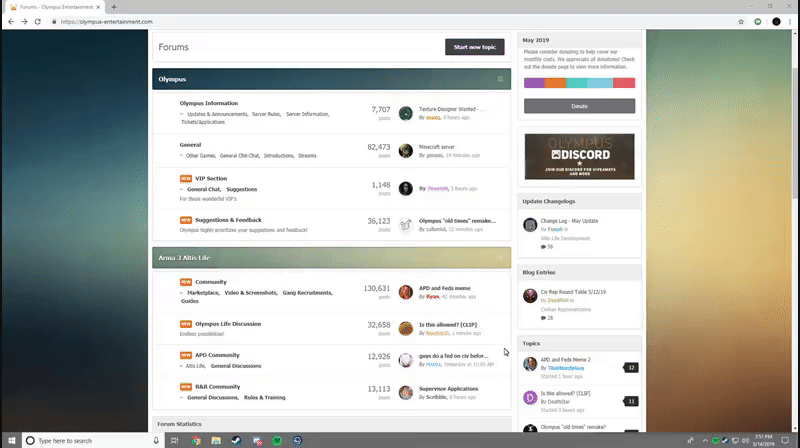800x448 pixels.
Task: Collapse the Arma 3 Altis Life category
Action: point(500,258)
